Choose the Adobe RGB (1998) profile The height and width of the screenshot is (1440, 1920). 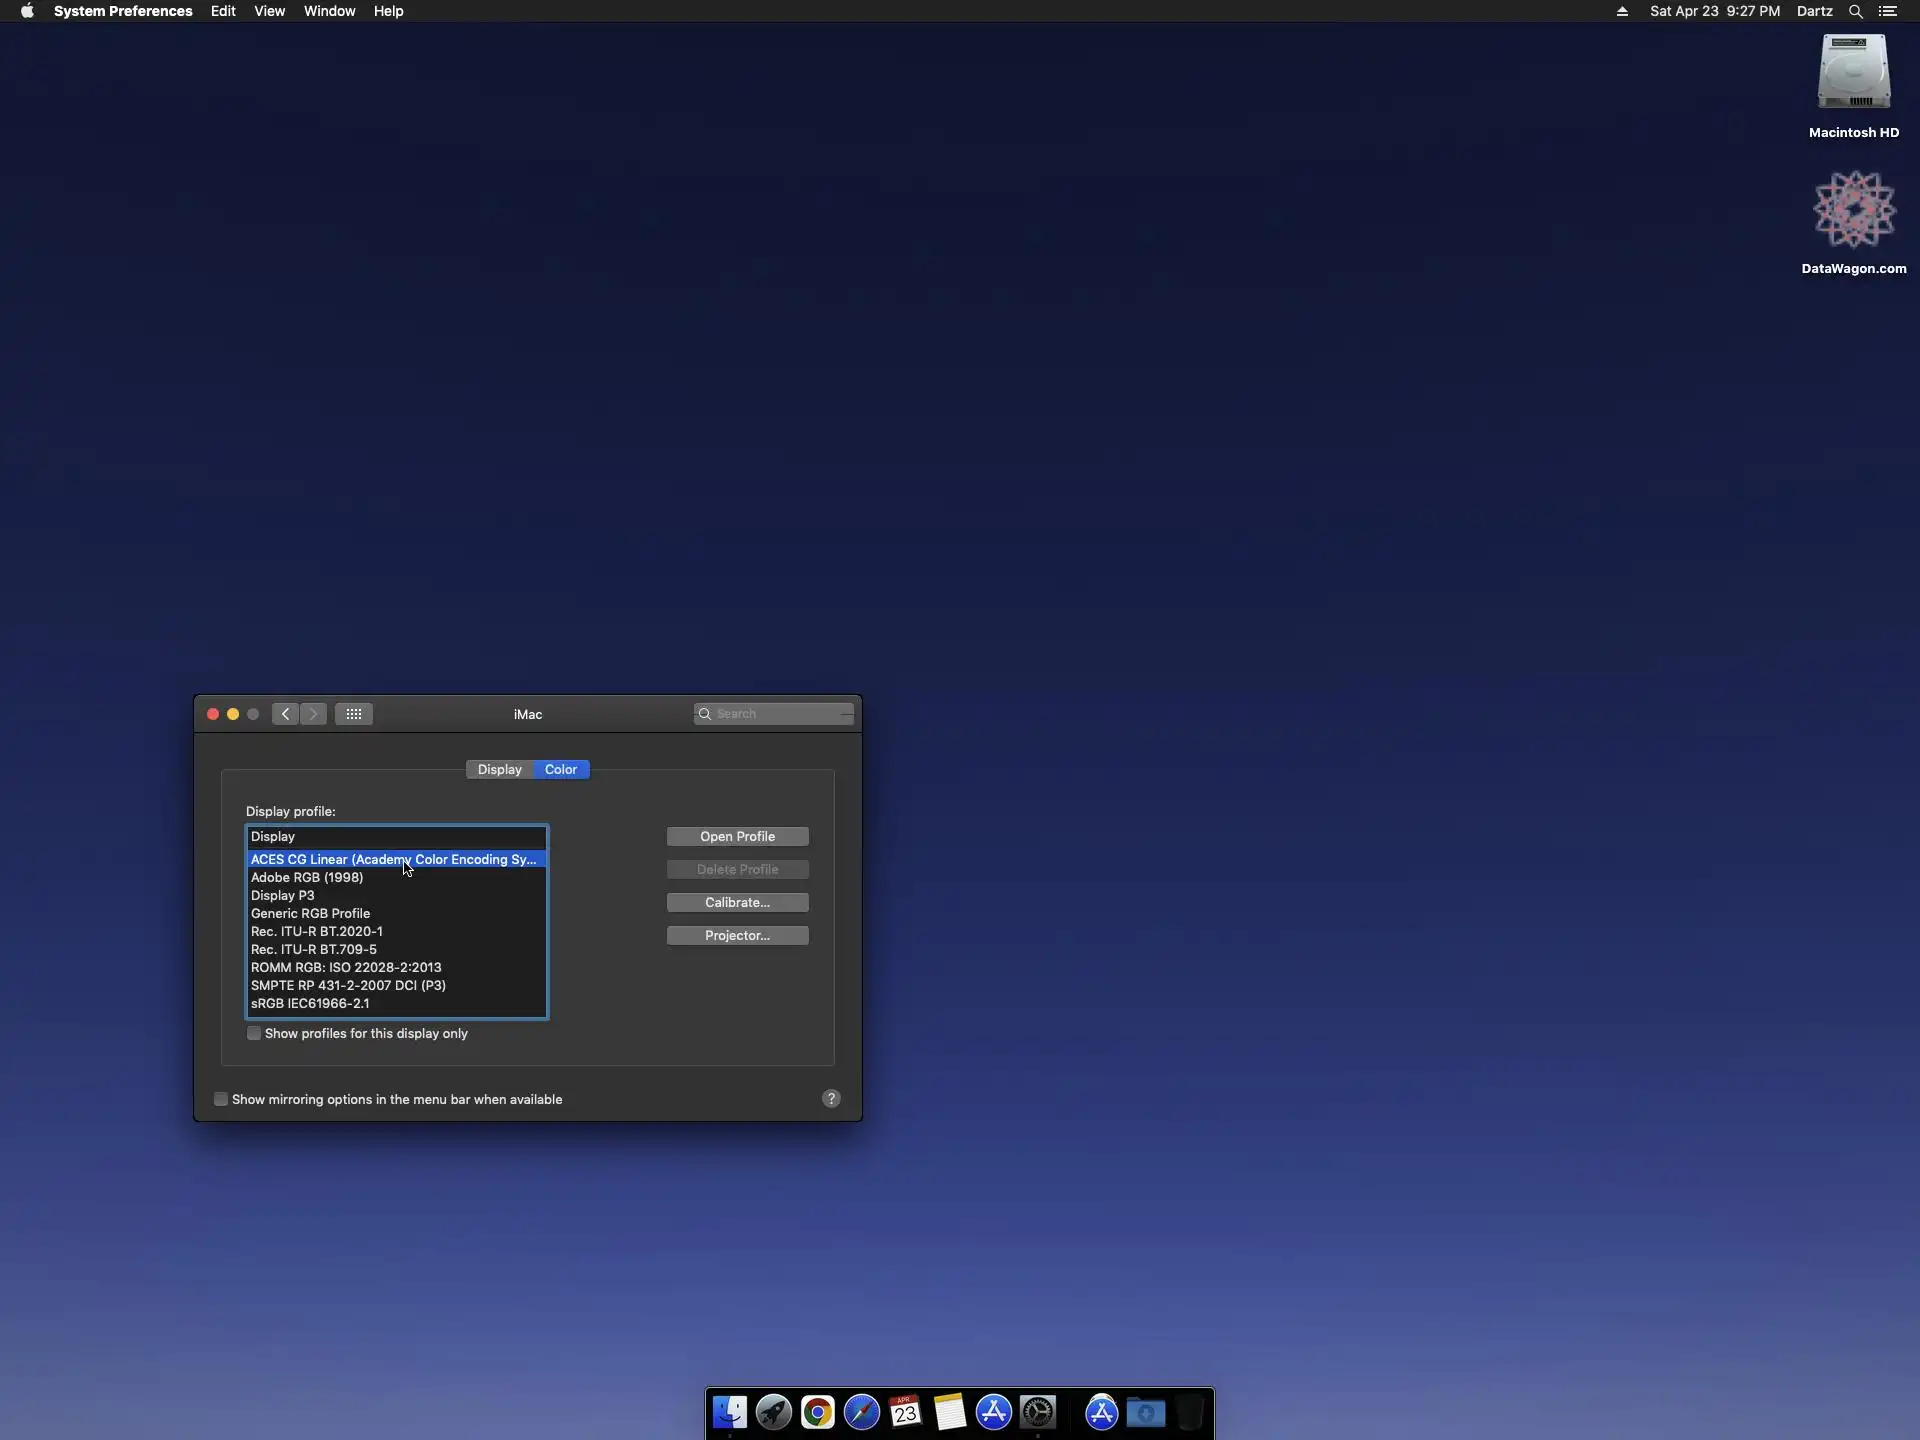pyautogui.click(x=307, y=878)
